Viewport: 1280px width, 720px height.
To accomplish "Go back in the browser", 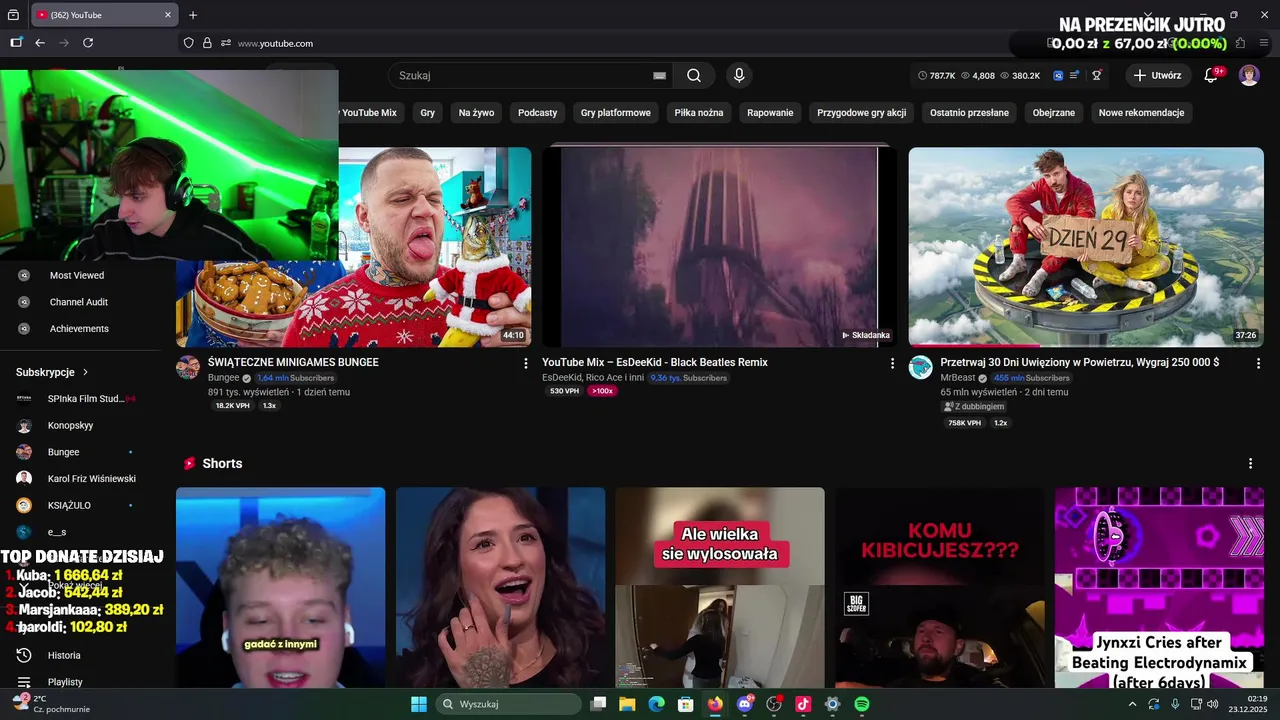I will [x=40, y=43].
